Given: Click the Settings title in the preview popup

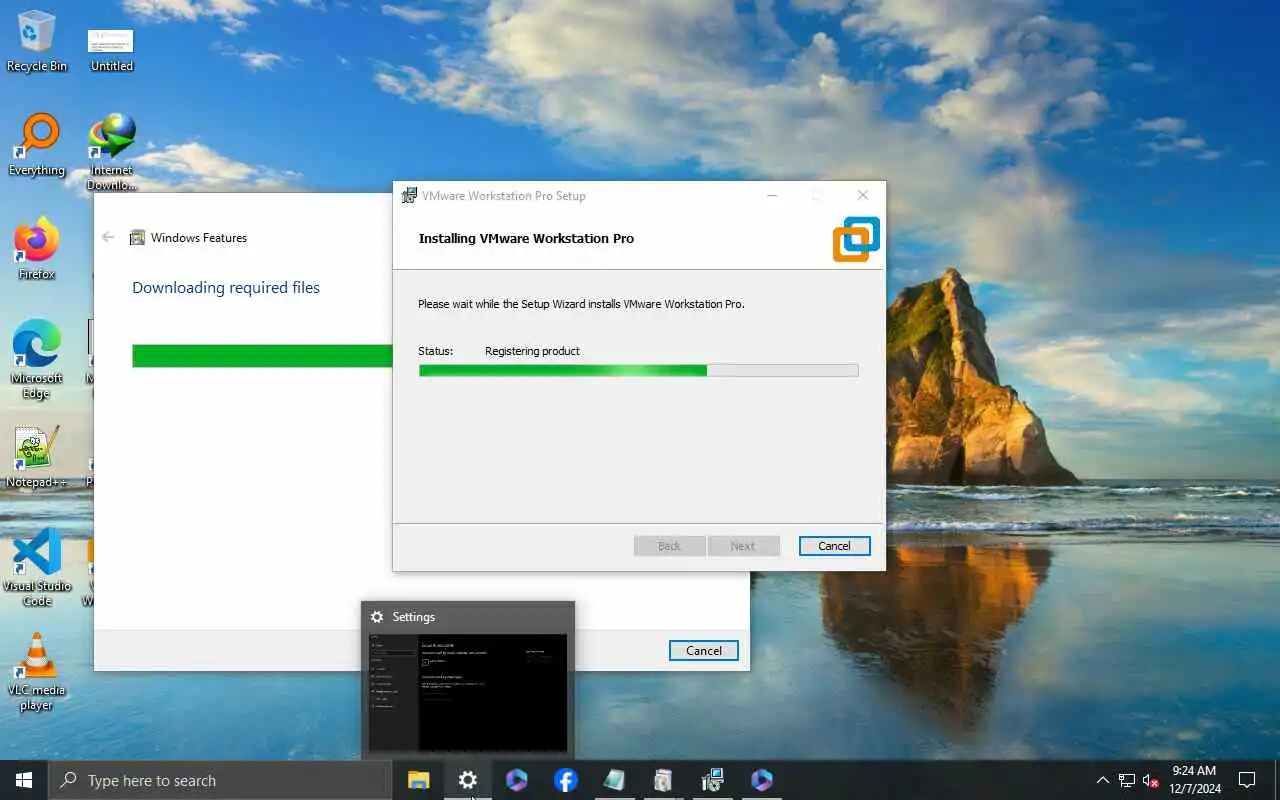Looking at the screenshot, I should click(x=414, y=617).
